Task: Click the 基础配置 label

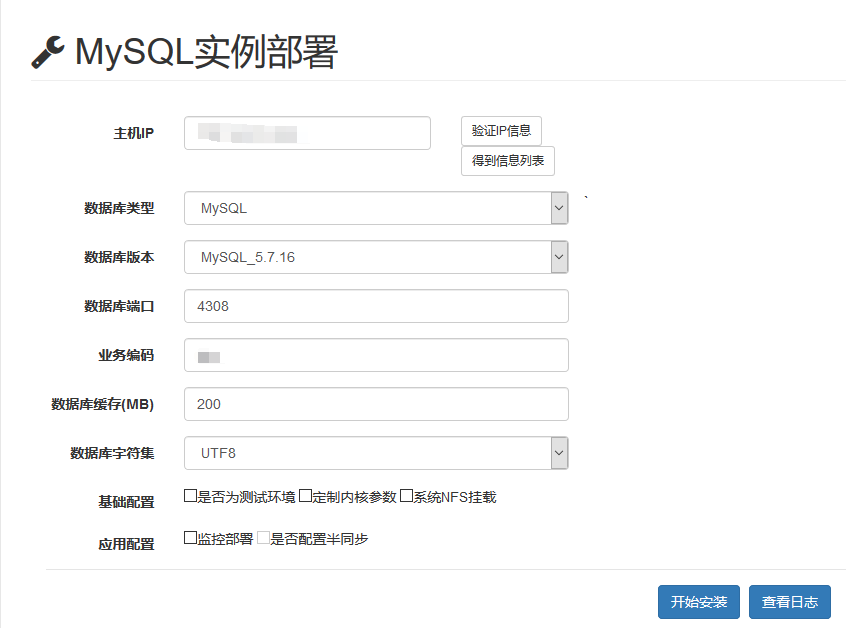Action: coord(126,502)
